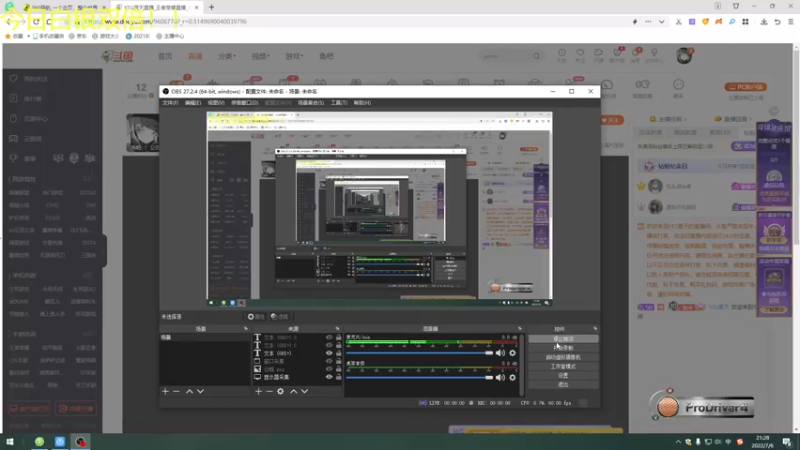Pop out the "场景" dock panel
The image size is (800, 450).
(246, 329)
